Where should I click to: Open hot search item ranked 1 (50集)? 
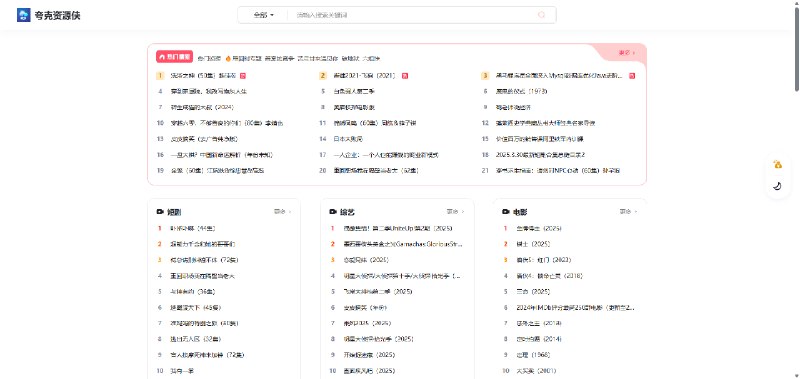click(203, 75)
